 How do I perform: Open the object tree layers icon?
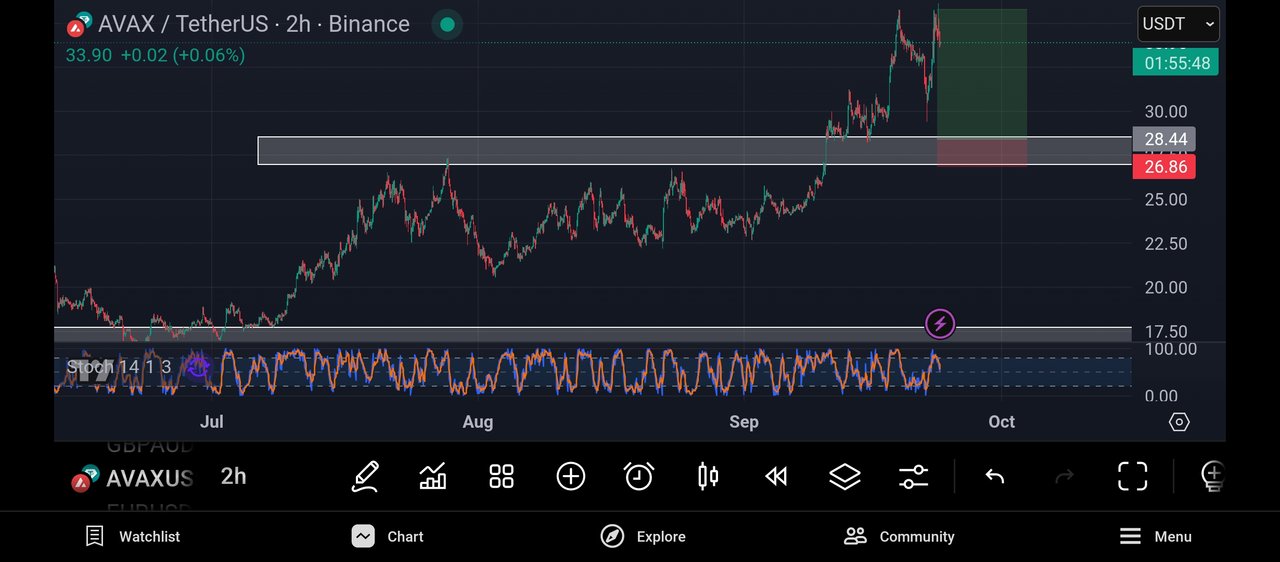point(845,477)
